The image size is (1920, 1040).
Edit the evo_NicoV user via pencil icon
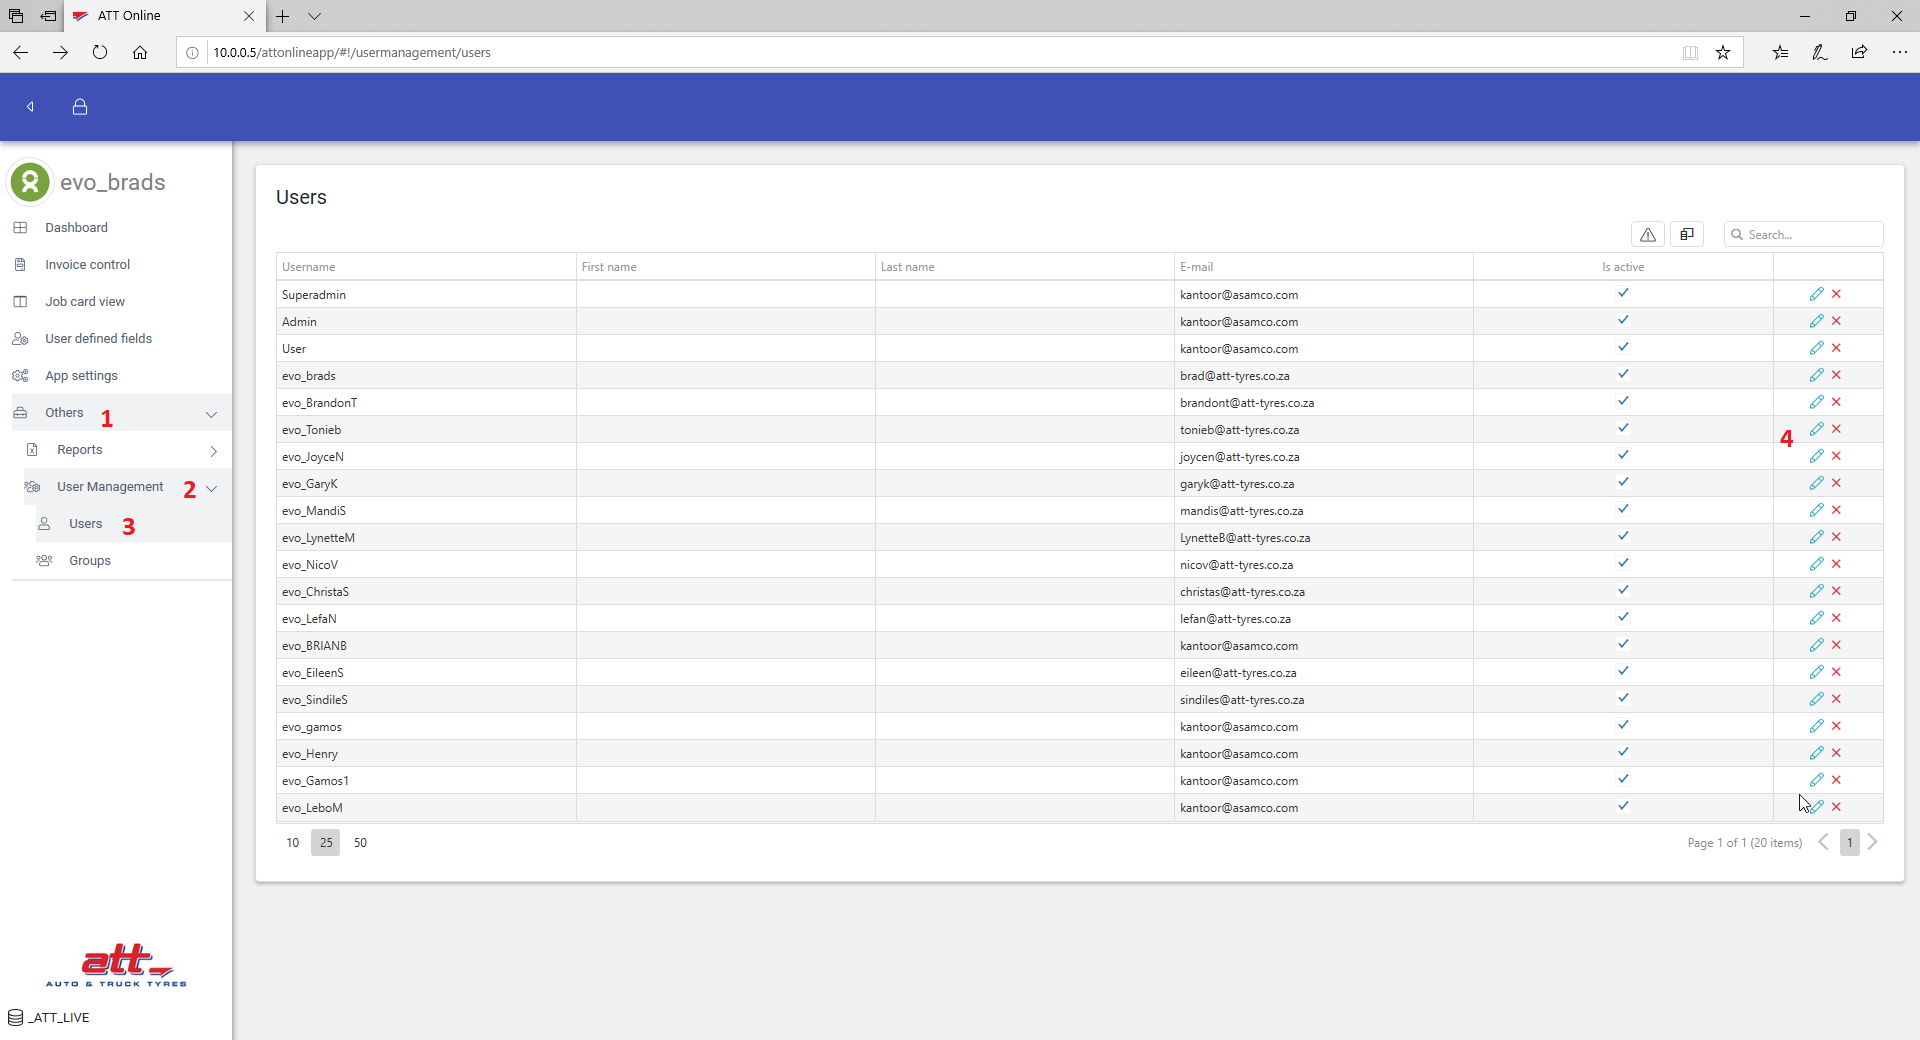tap(1816, 564)
